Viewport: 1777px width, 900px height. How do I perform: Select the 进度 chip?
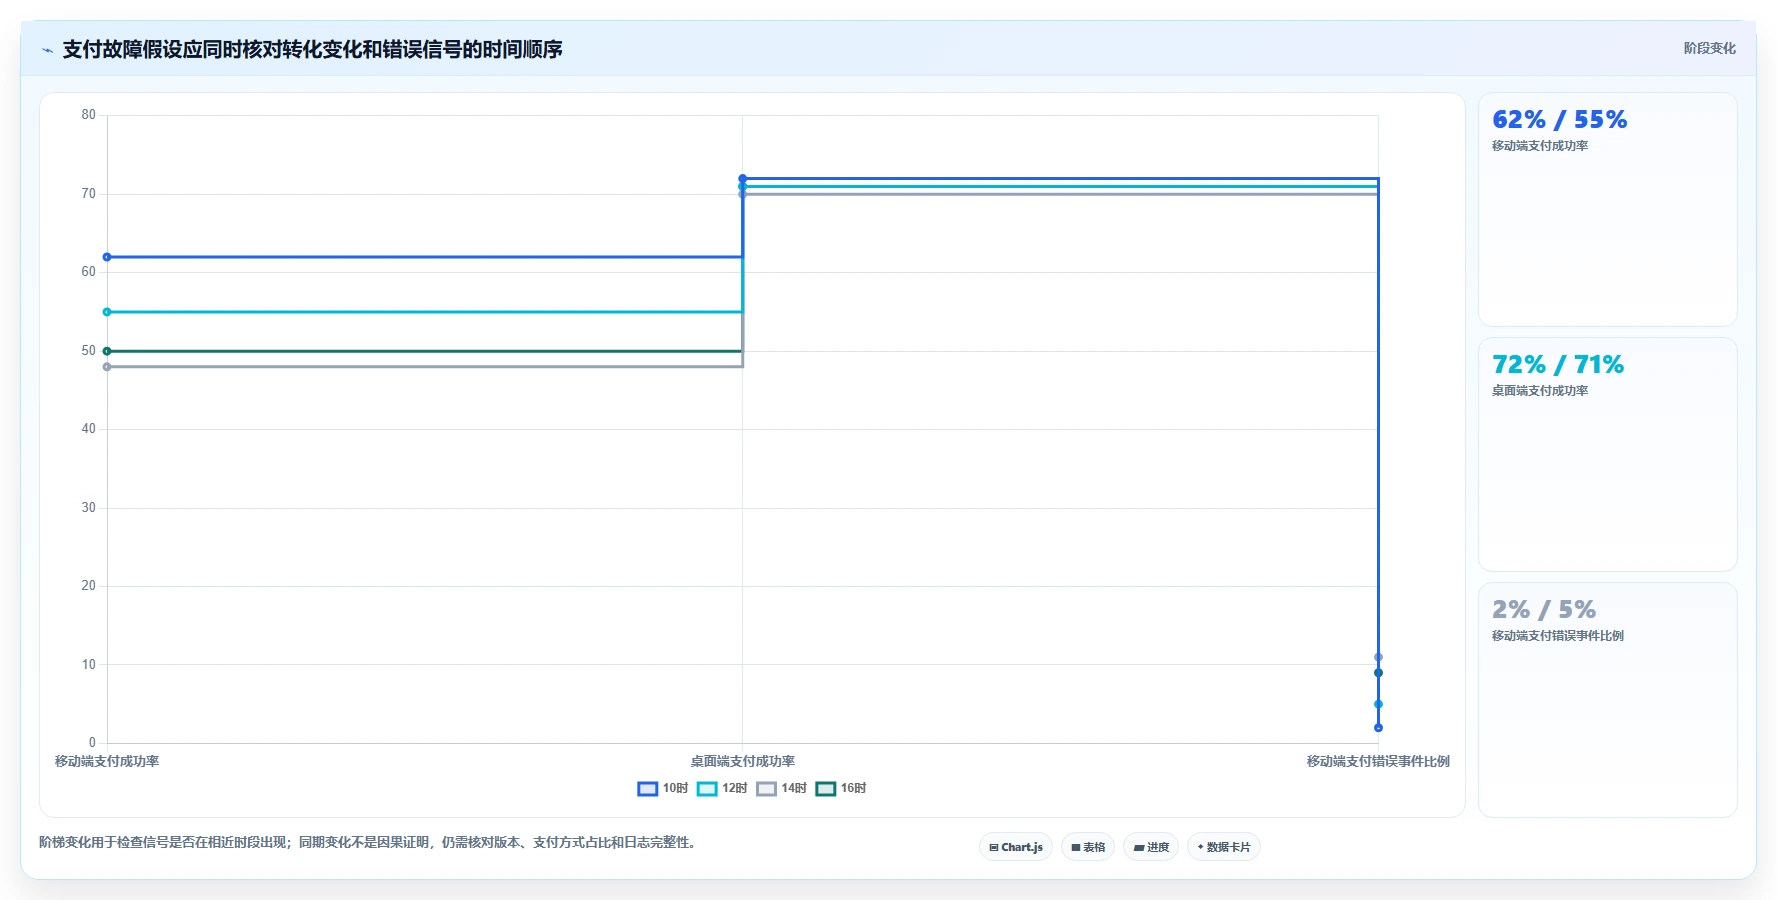tap(1151, 847)
